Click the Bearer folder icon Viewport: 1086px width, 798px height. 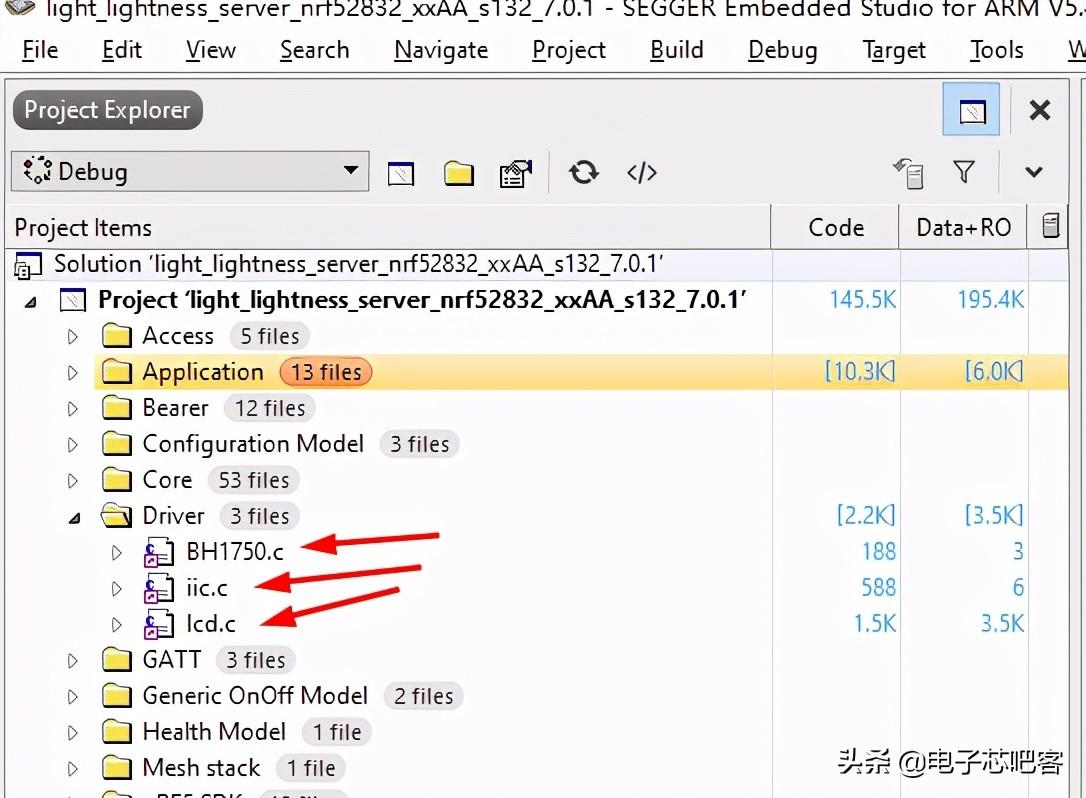pyautogui.click(x=116, y=408)
